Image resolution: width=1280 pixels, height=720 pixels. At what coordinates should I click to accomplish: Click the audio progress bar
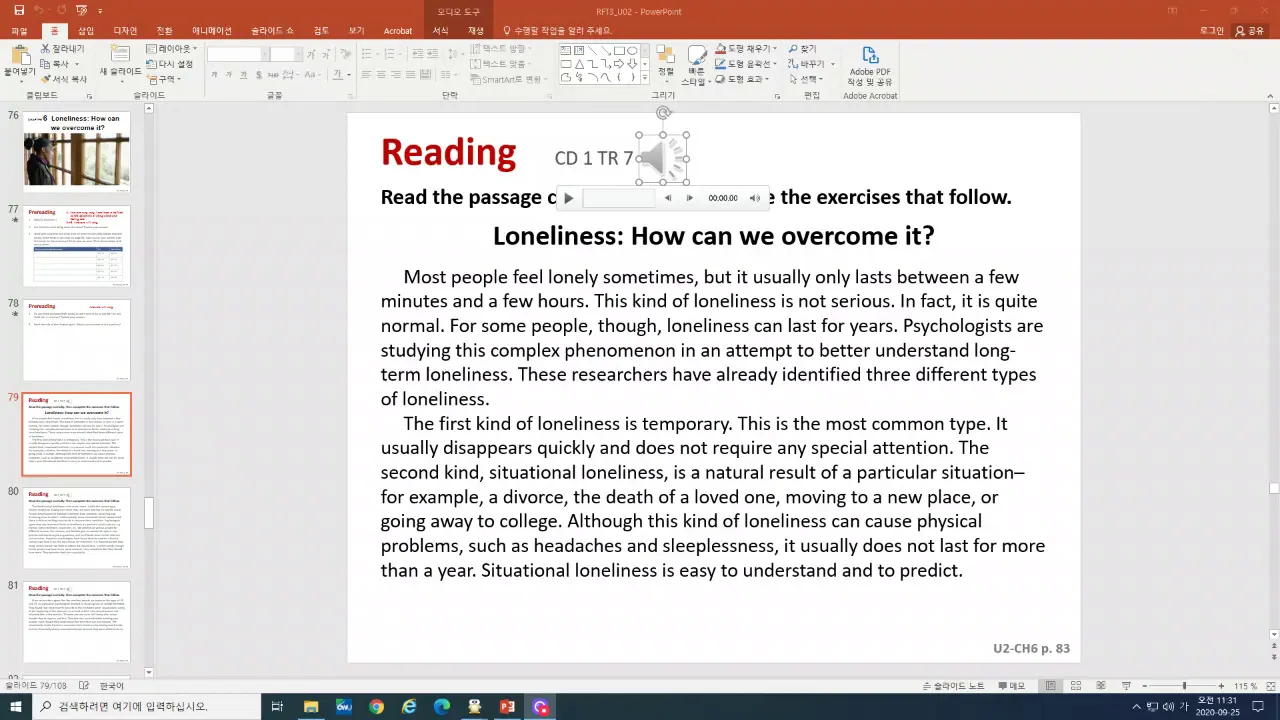(x=619, y=198)
